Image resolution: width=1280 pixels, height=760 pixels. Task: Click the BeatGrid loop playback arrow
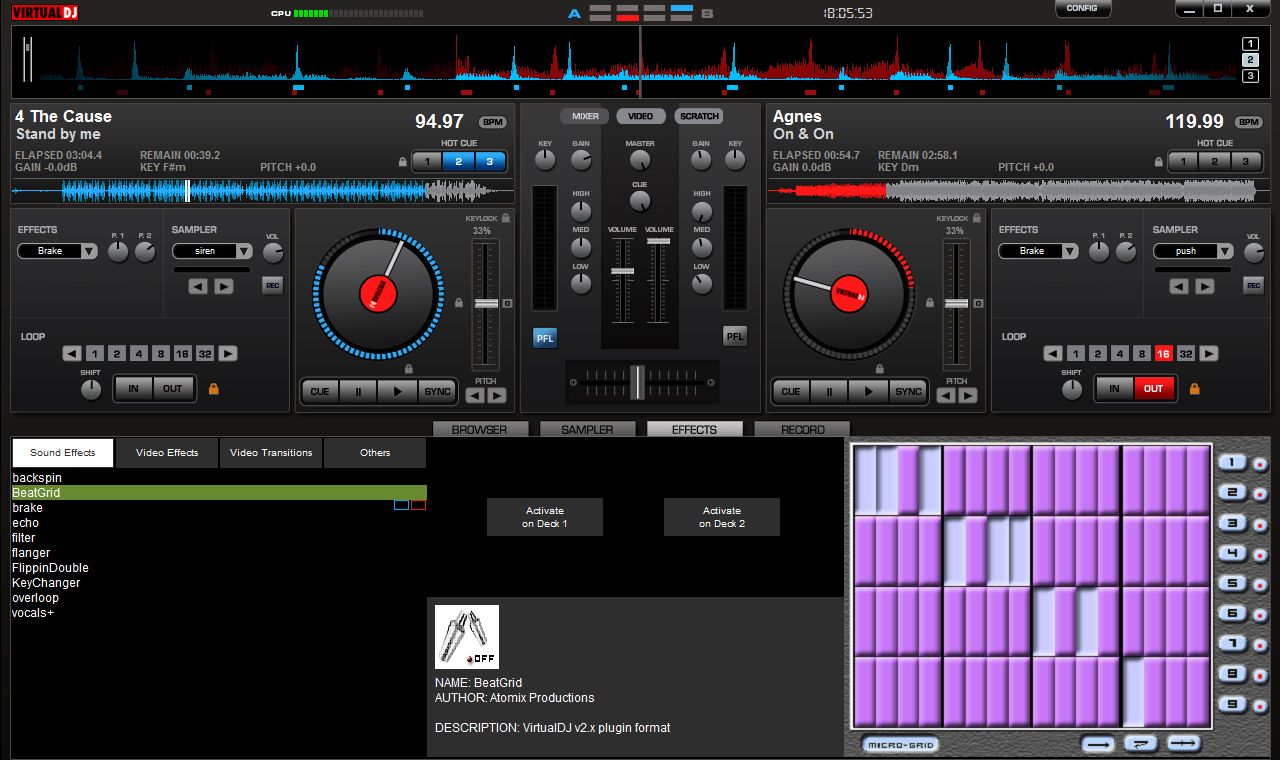1141,744
